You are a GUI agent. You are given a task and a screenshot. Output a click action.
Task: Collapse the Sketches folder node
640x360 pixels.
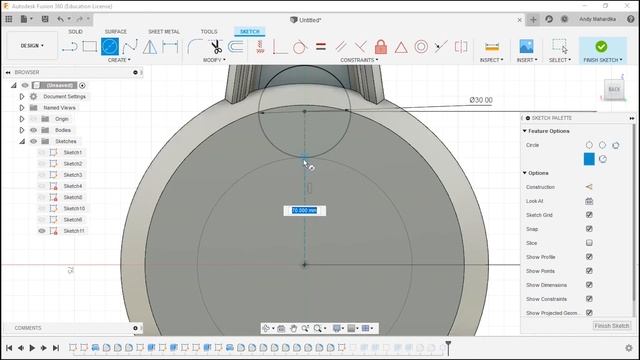[22, 141]
